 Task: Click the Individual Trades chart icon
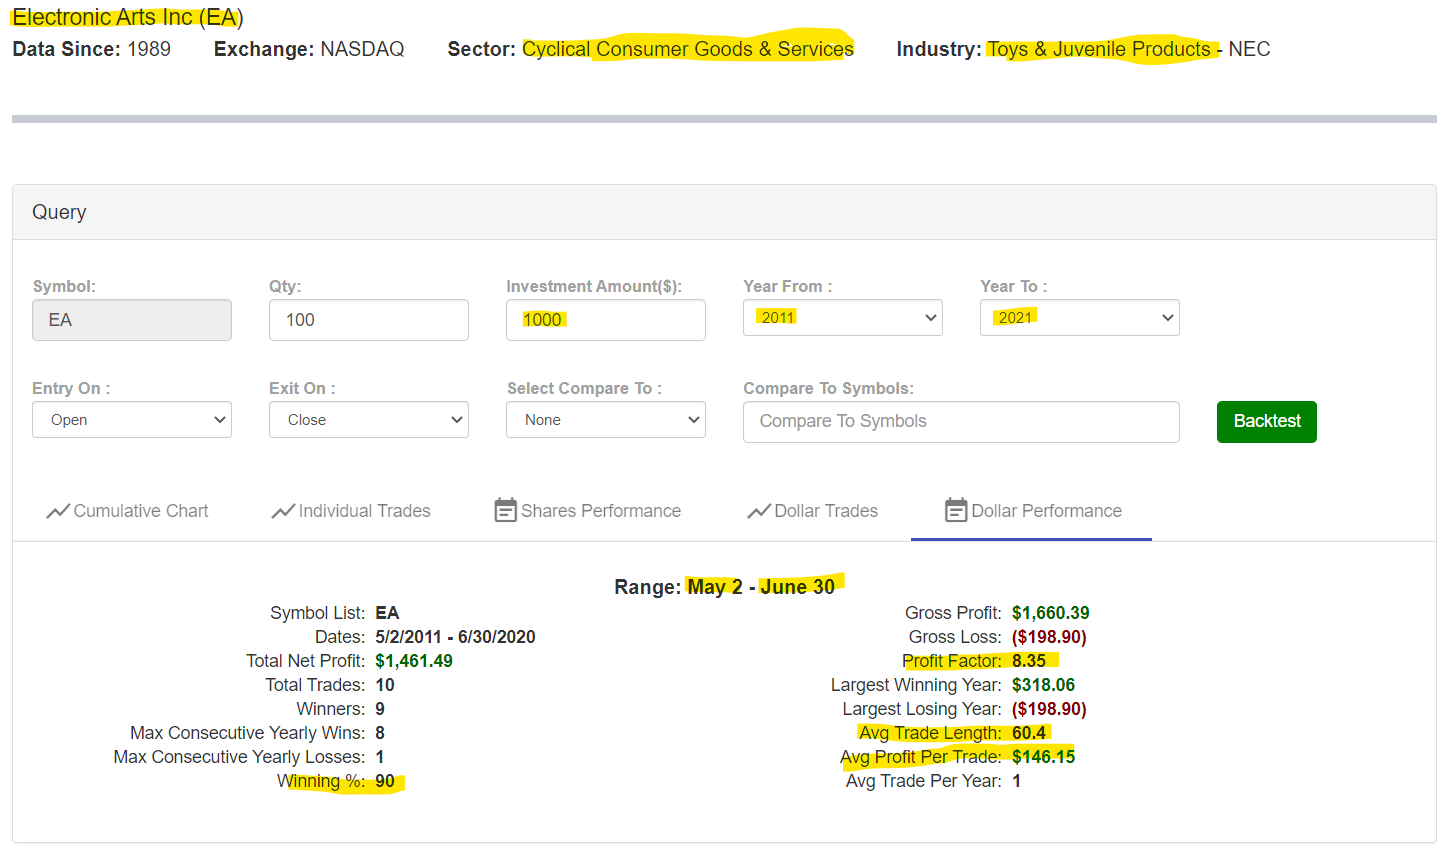[282, 511]
